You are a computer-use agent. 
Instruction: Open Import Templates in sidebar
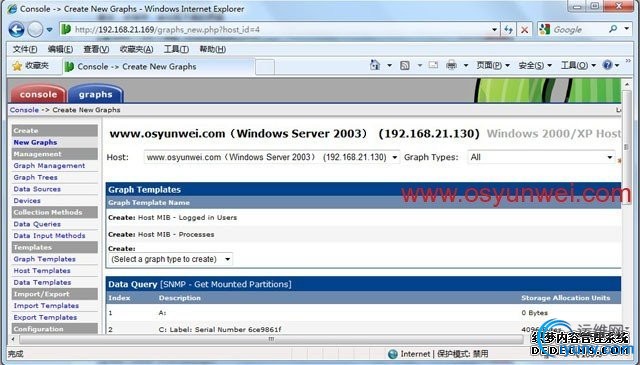coord(46,305)
